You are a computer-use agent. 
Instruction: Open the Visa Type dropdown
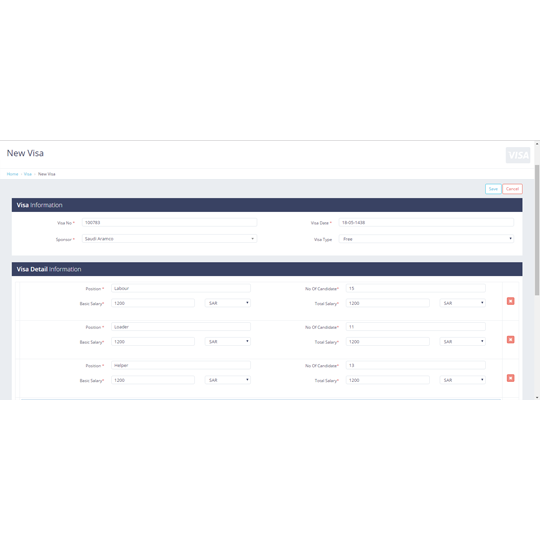[426, 239]
